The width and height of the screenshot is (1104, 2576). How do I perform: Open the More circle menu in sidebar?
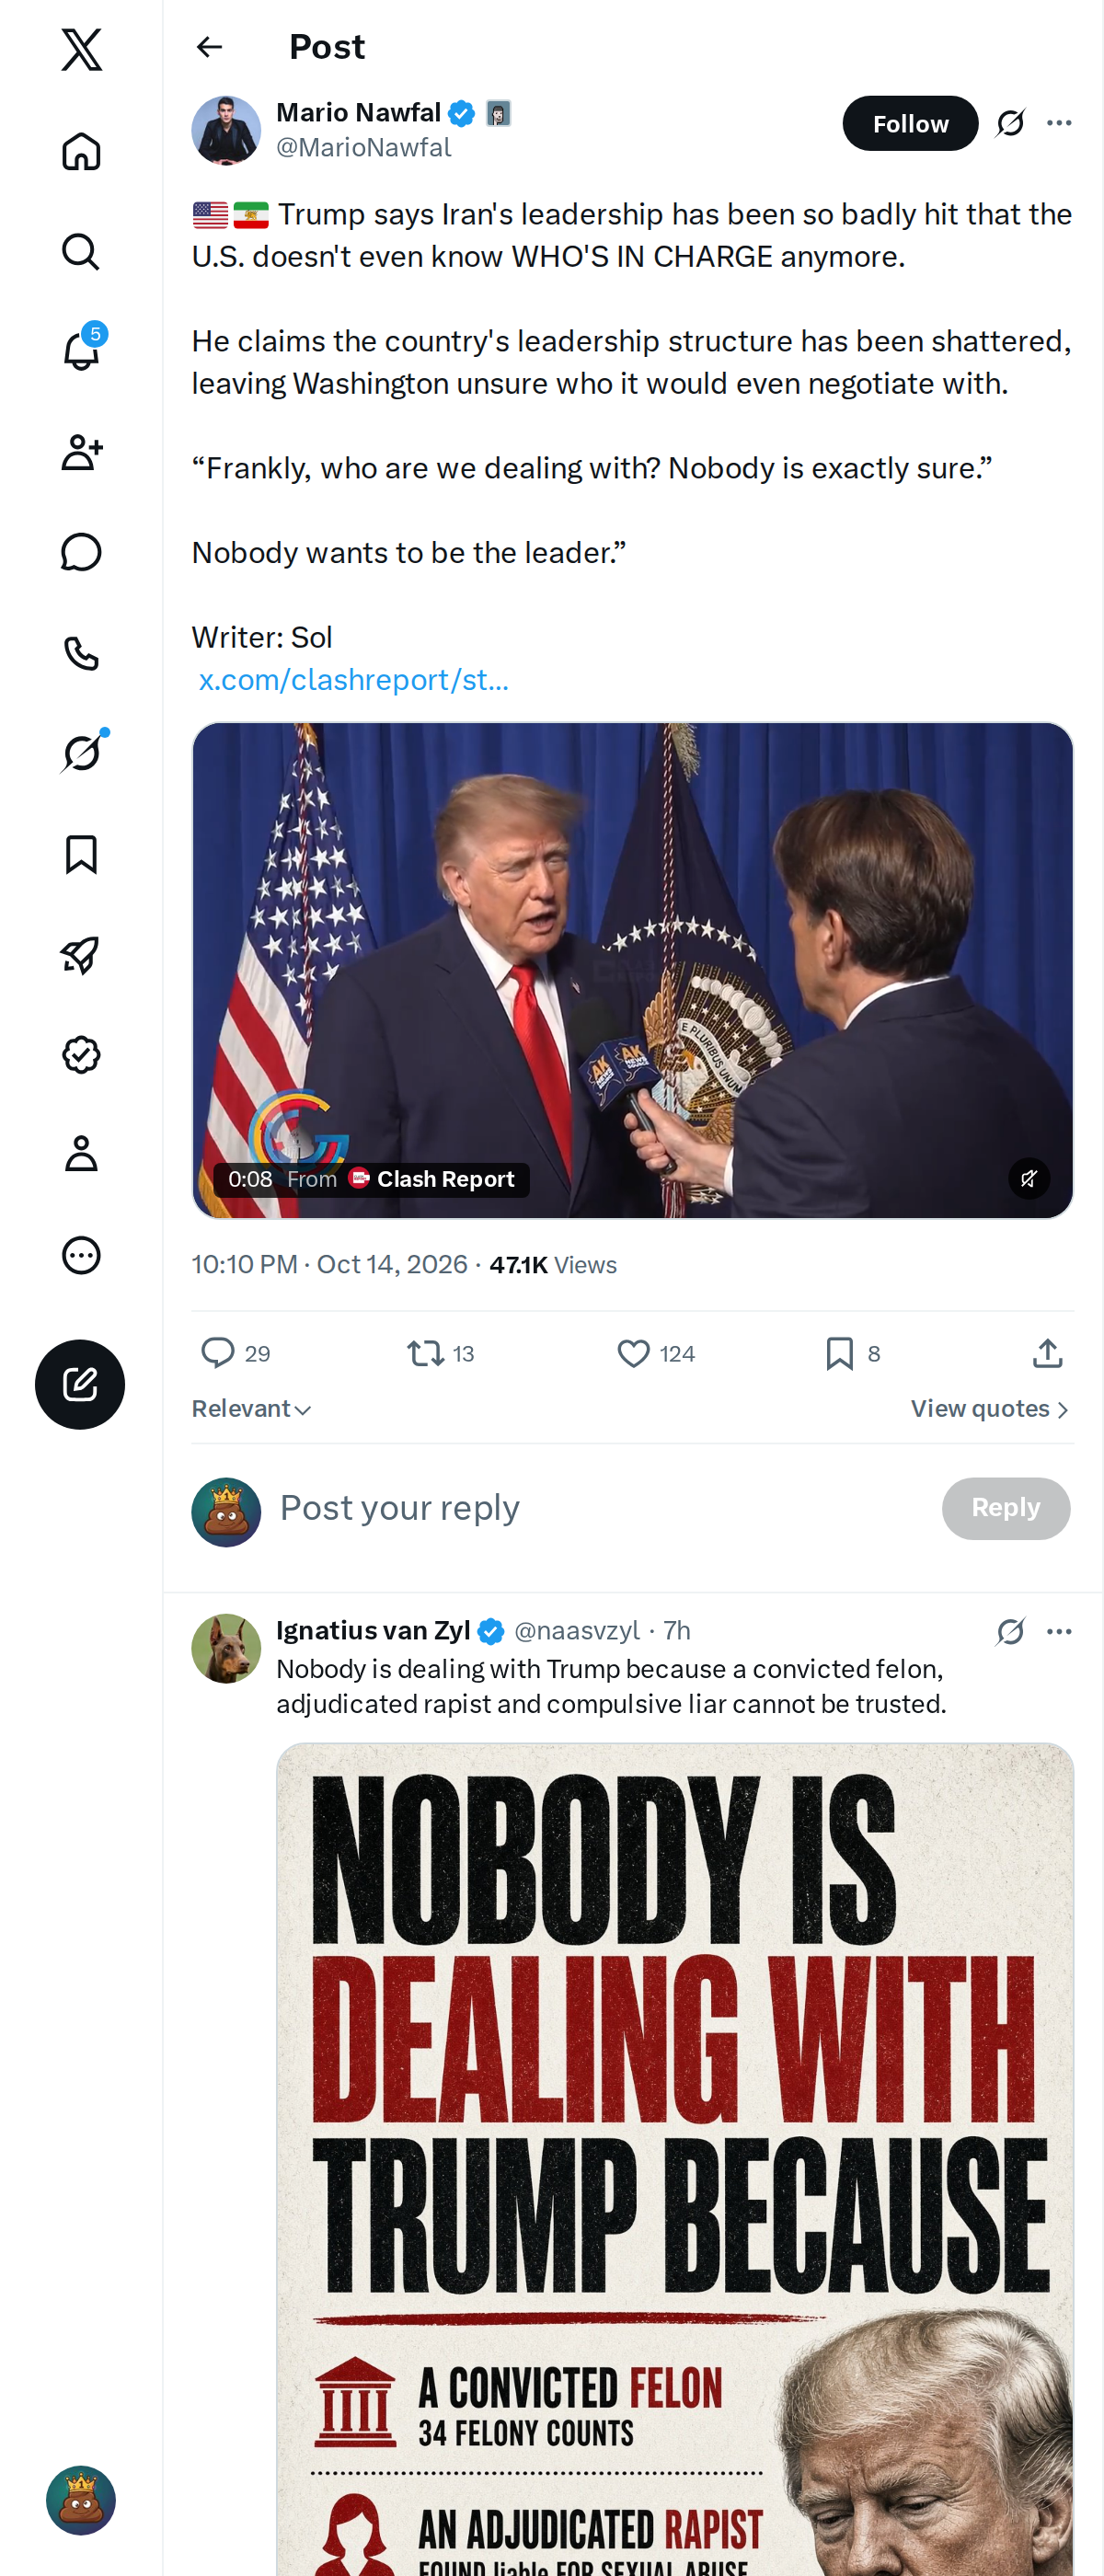click(81, 1255)
